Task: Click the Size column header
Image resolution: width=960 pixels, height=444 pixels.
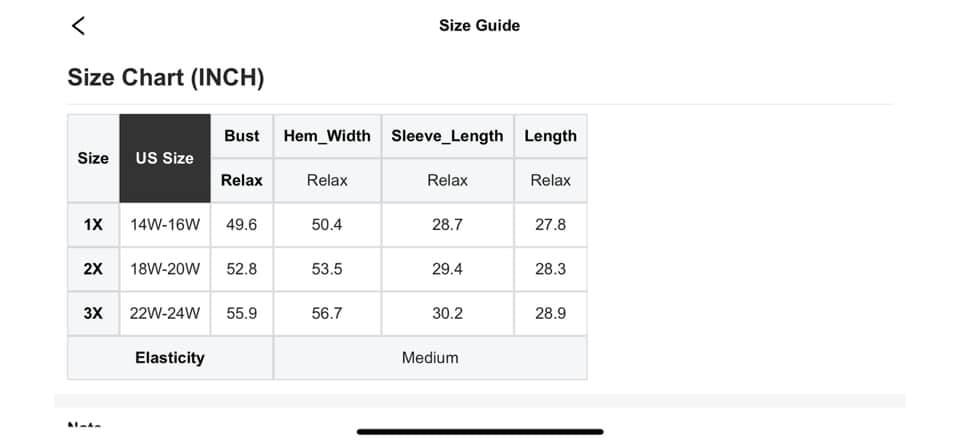Action: [x=93, y=158]
